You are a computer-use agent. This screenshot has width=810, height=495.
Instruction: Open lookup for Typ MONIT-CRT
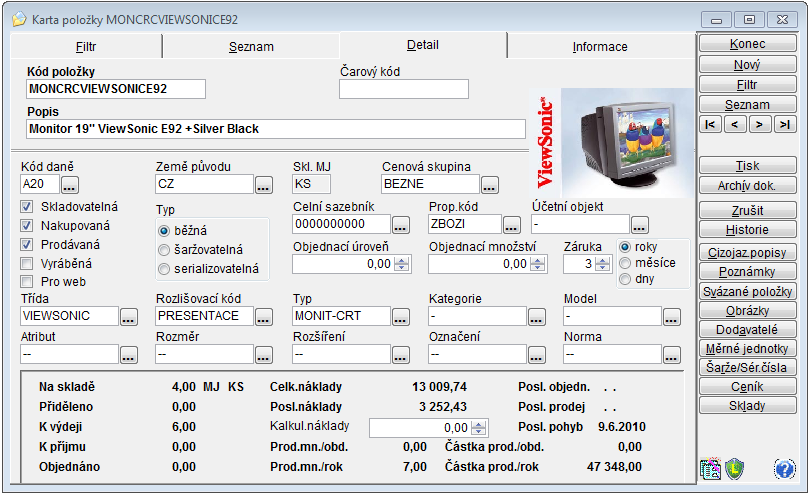pyautogui.click(x=401, y=317)
